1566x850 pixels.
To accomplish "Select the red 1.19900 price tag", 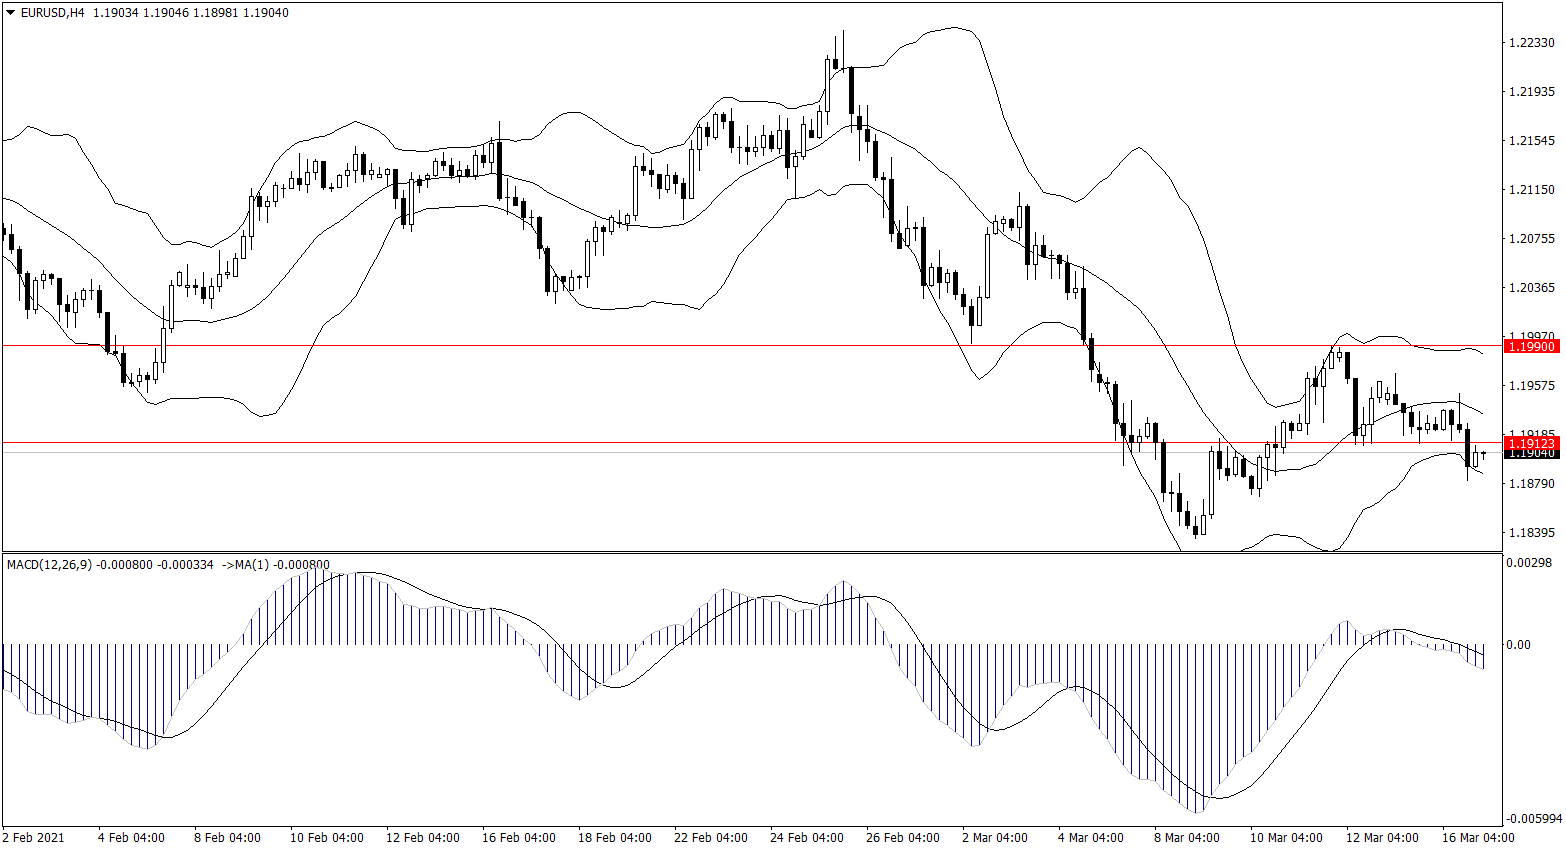I will (x=1530, y=346).
